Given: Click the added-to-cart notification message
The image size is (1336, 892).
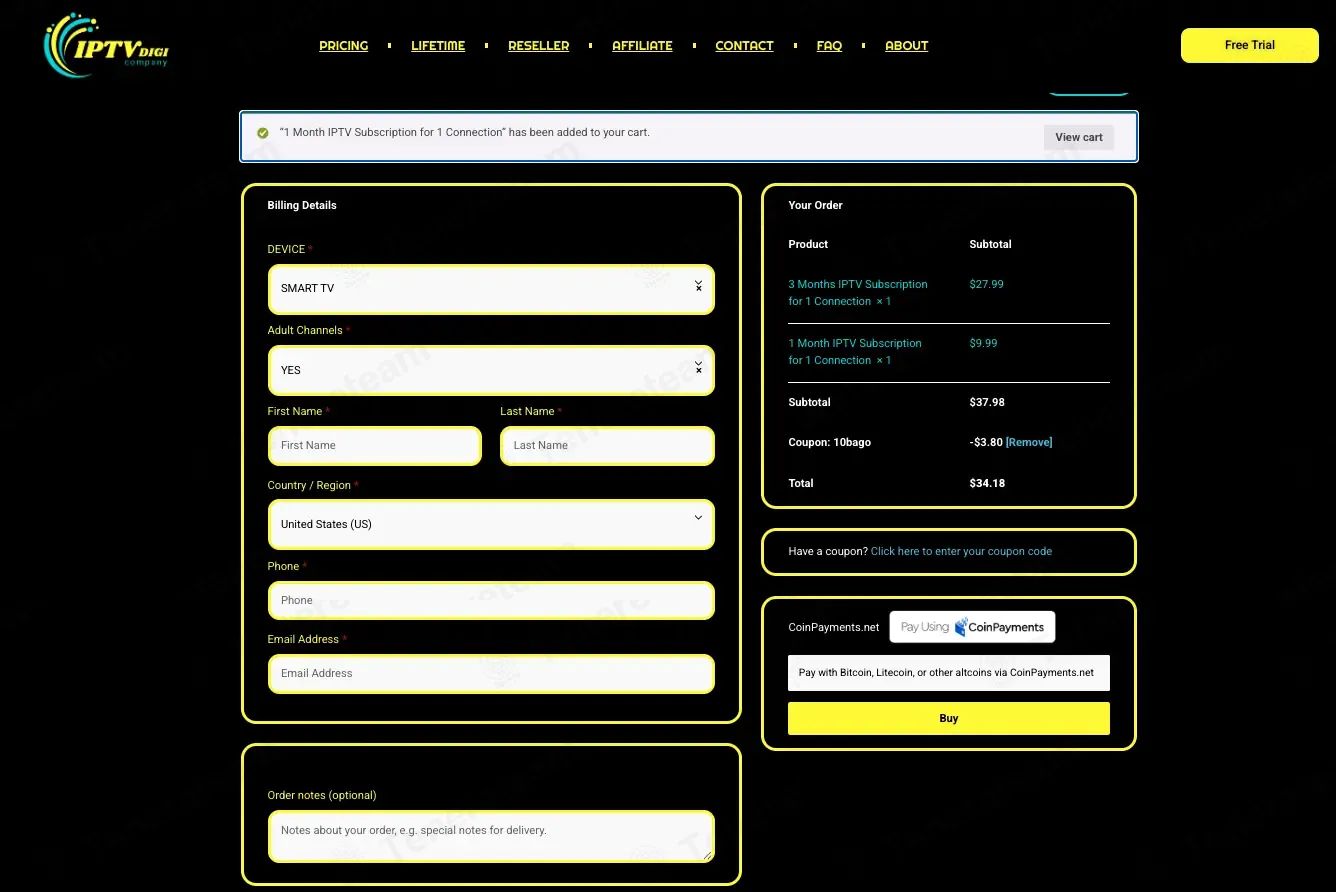Looking at the screenshot, I should (x=464, y=132).
